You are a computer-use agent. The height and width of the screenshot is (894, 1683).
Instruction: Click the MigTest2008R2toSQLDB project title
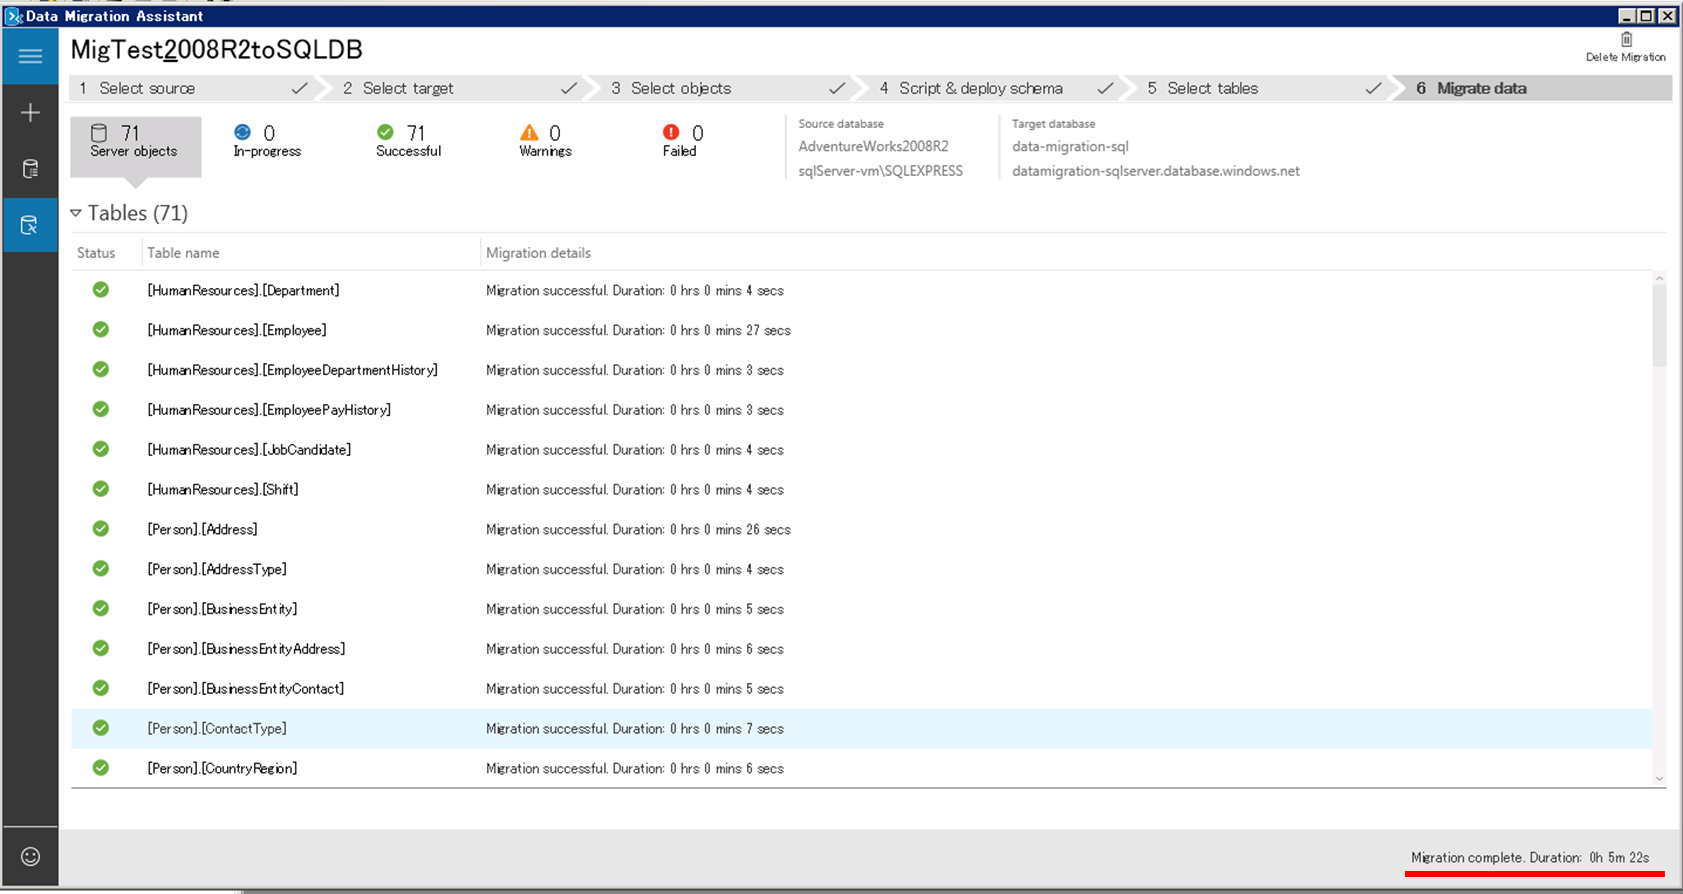point(216,50)
